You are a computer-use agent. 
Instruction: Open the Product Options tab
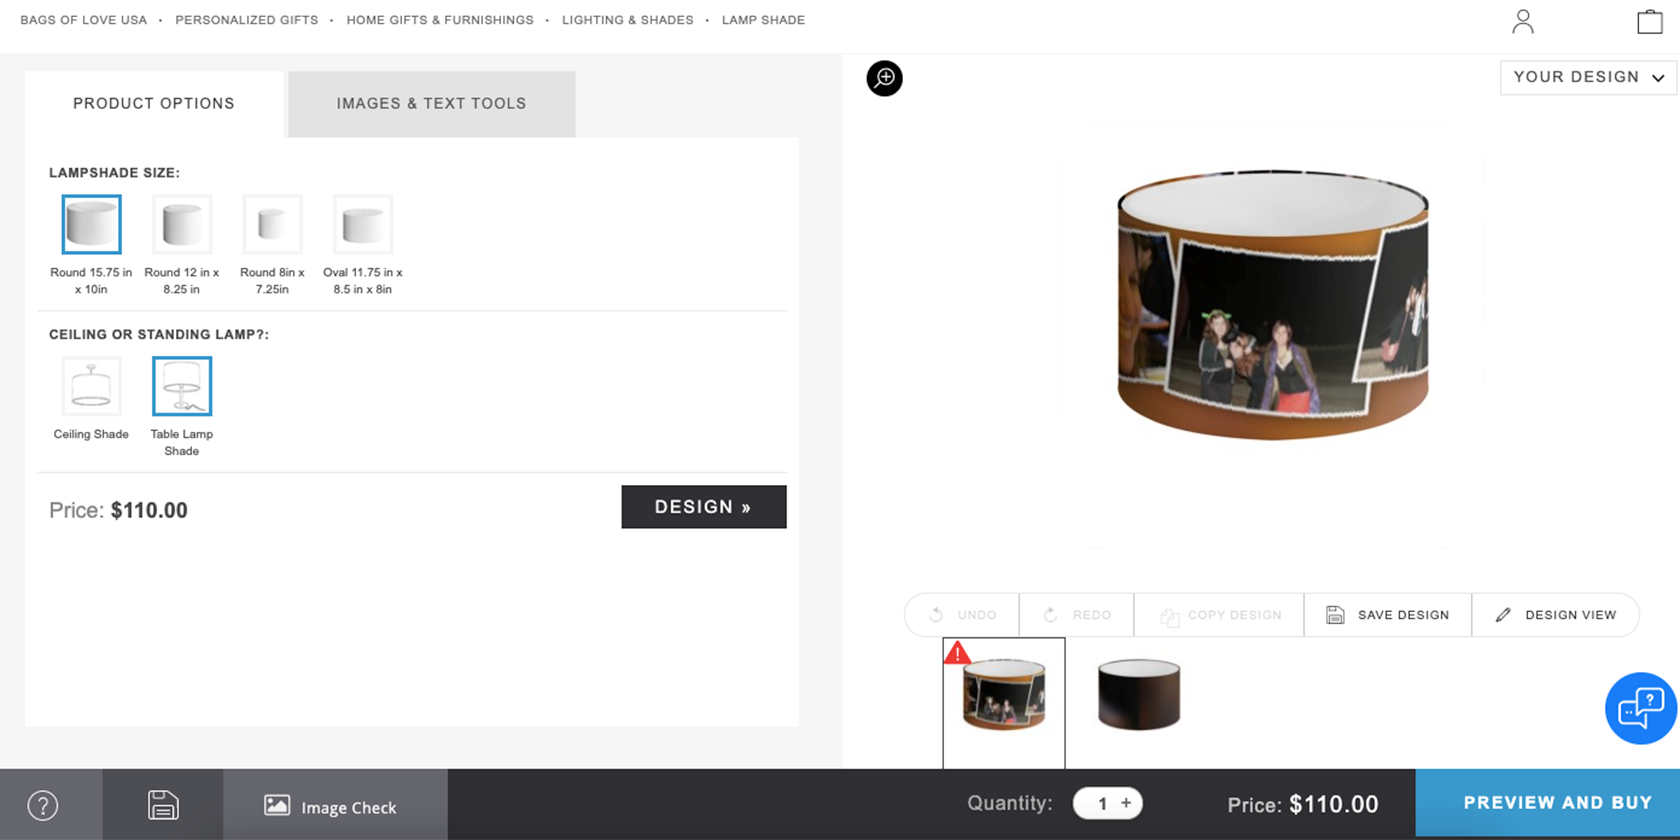[154, 104]
